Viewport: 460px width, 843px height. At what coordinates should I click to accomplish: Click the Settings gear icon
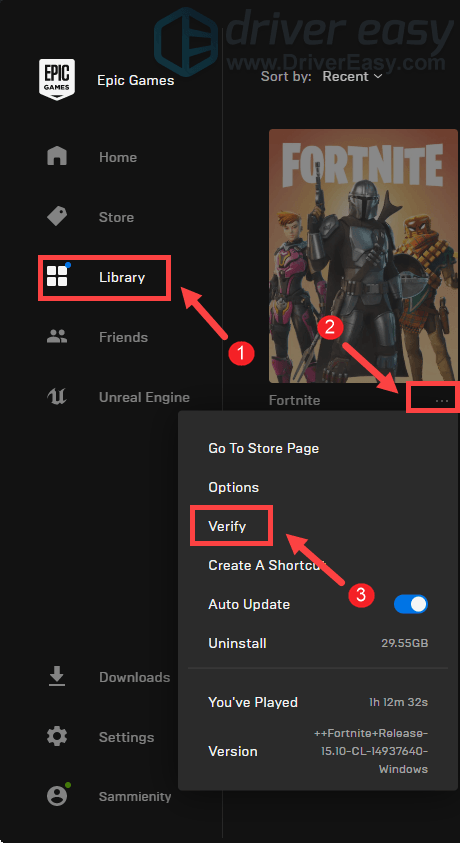57,737
